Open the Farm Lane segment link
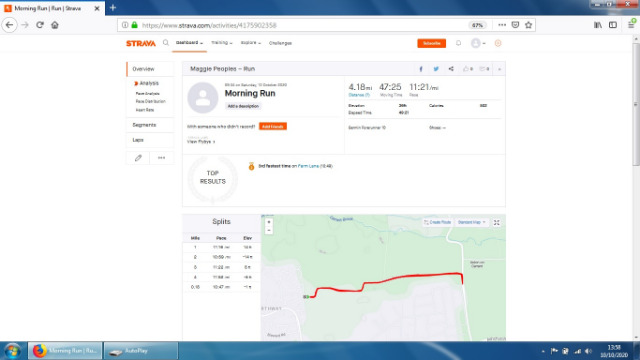The image size is (640, 360). coord(308,166)
